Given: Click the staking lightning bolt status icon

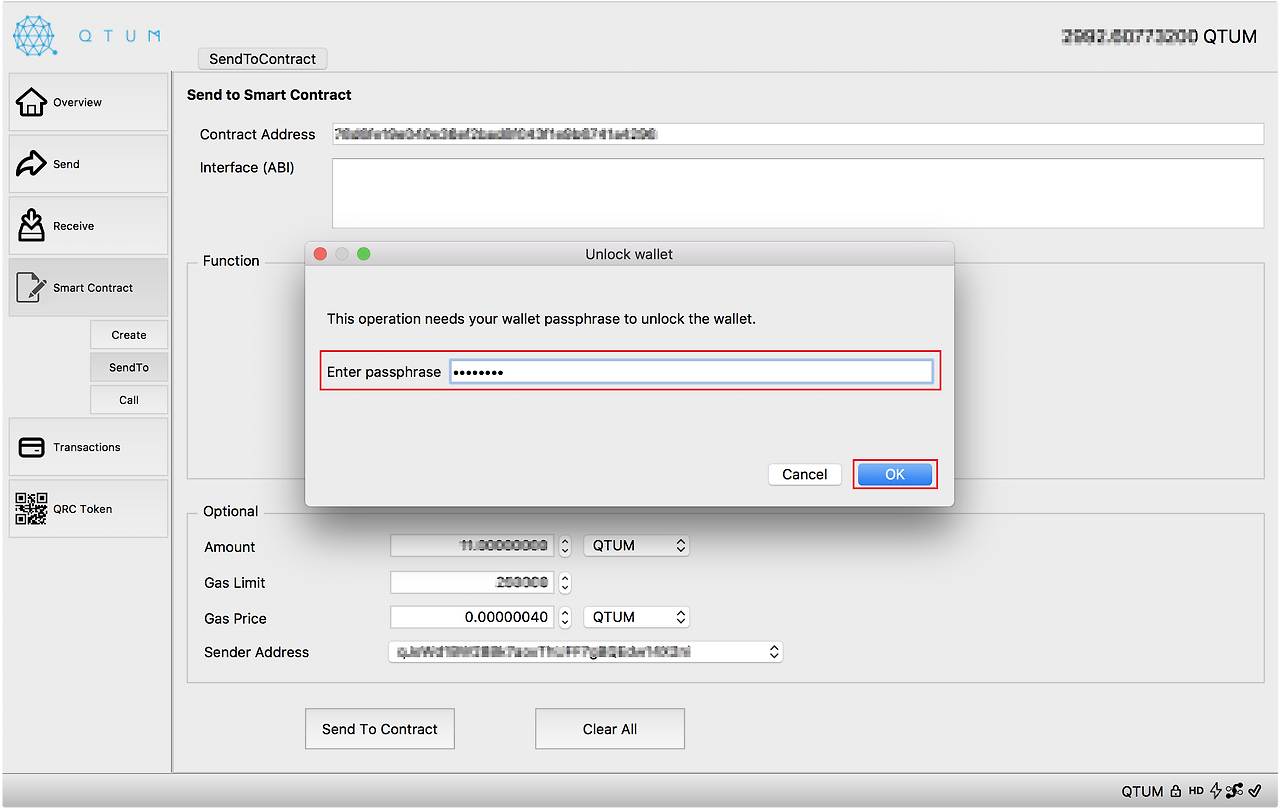Looking at the screenshot, I should (1216, 791).
